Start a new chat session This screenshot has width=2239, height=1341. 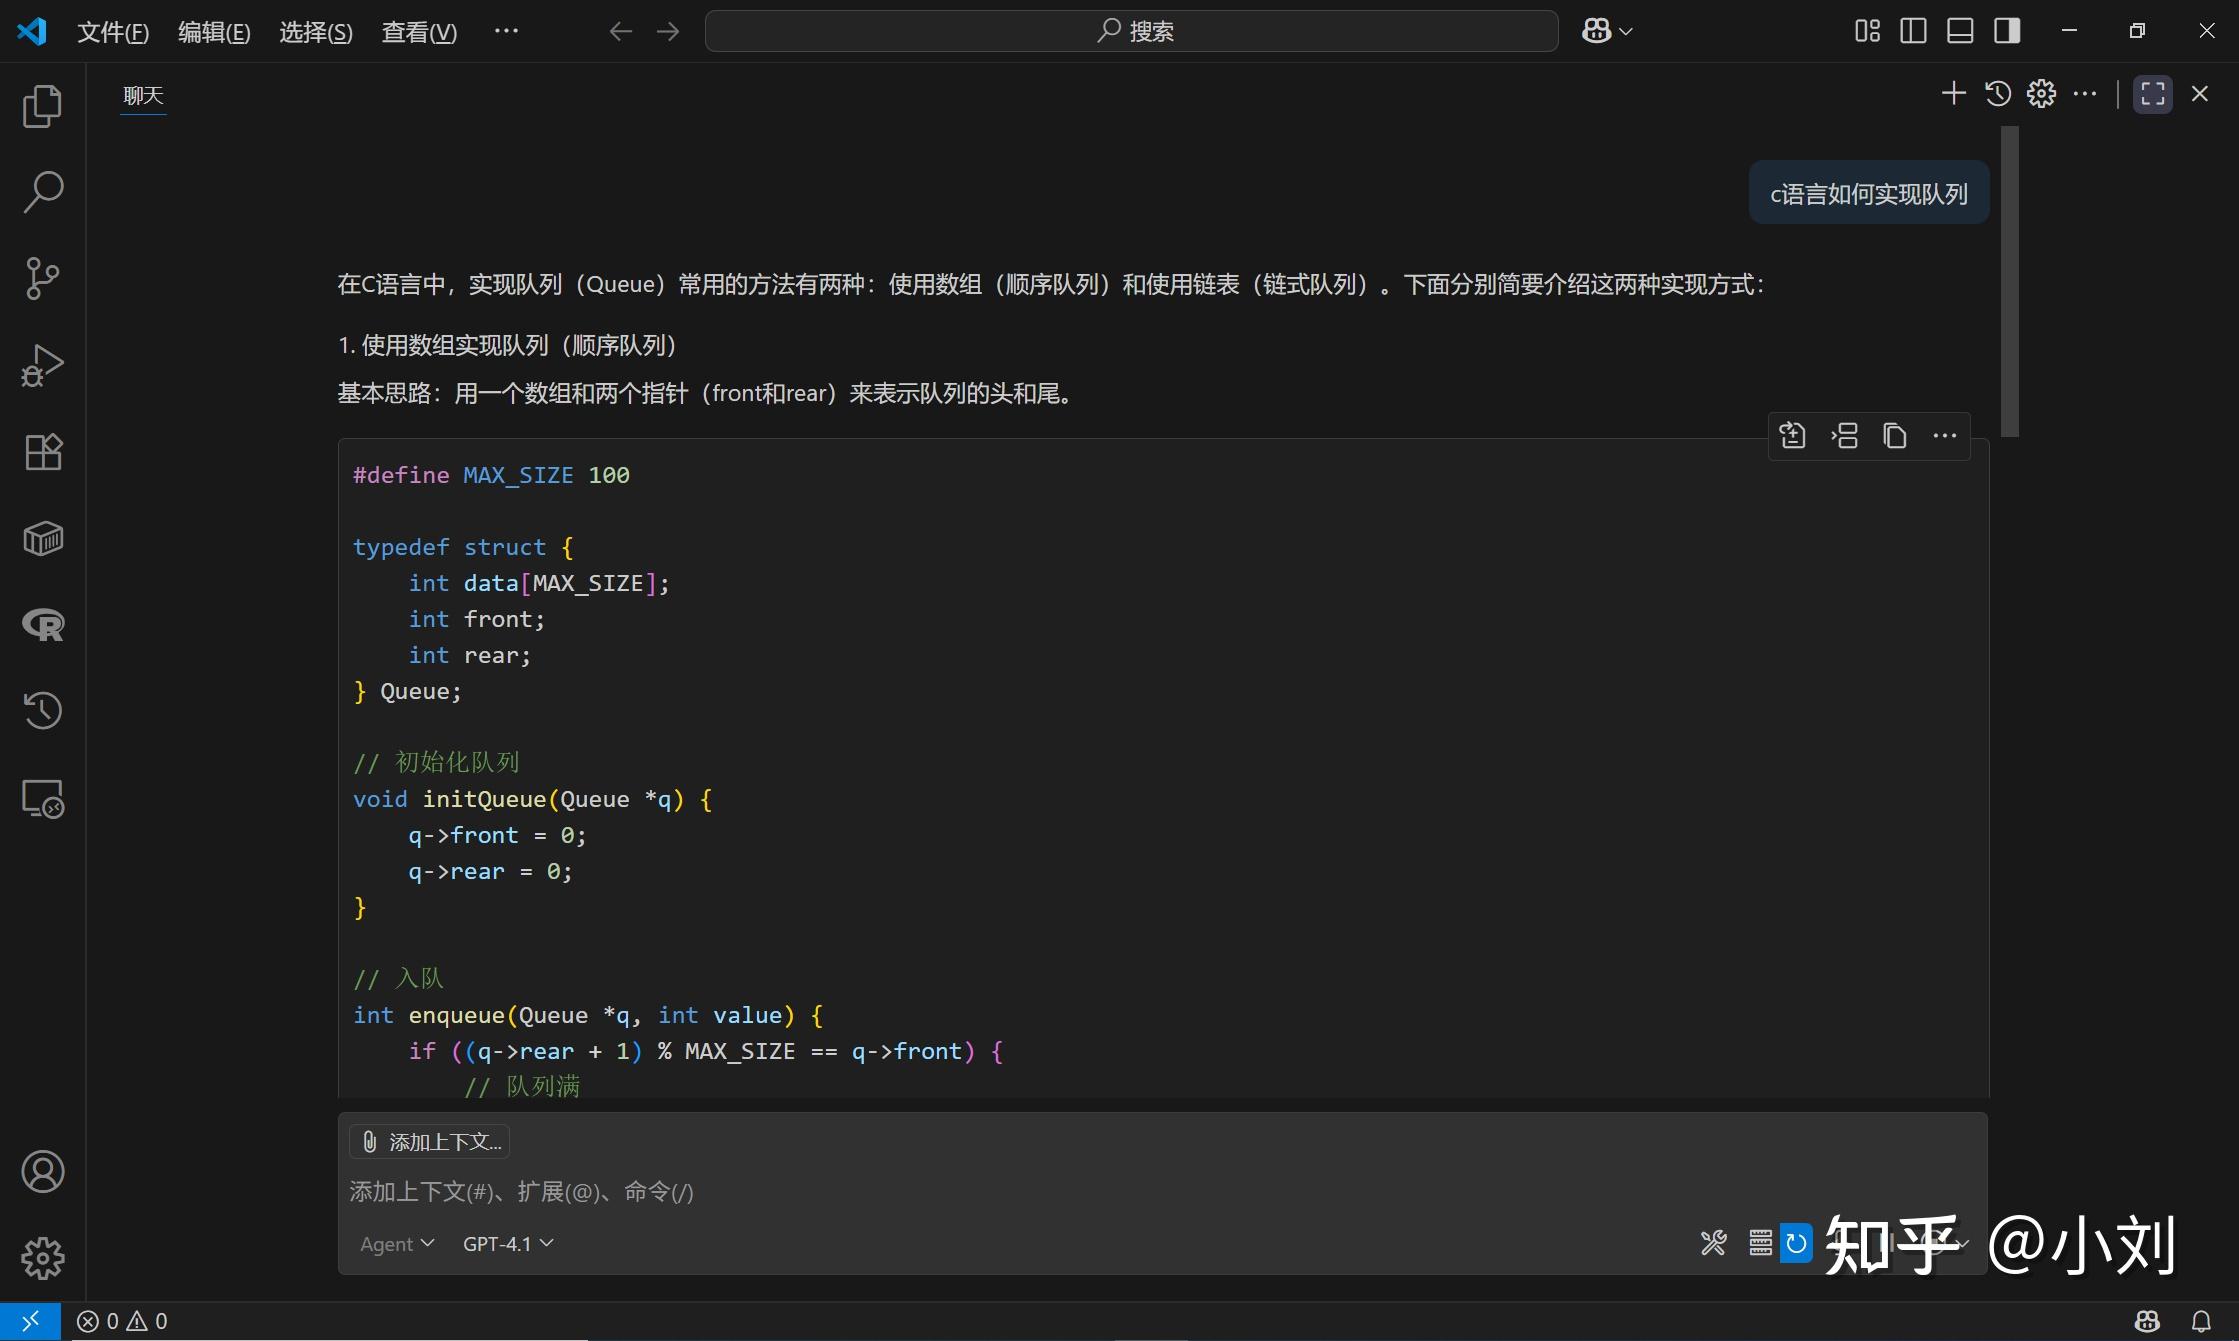click(1952, 93)
